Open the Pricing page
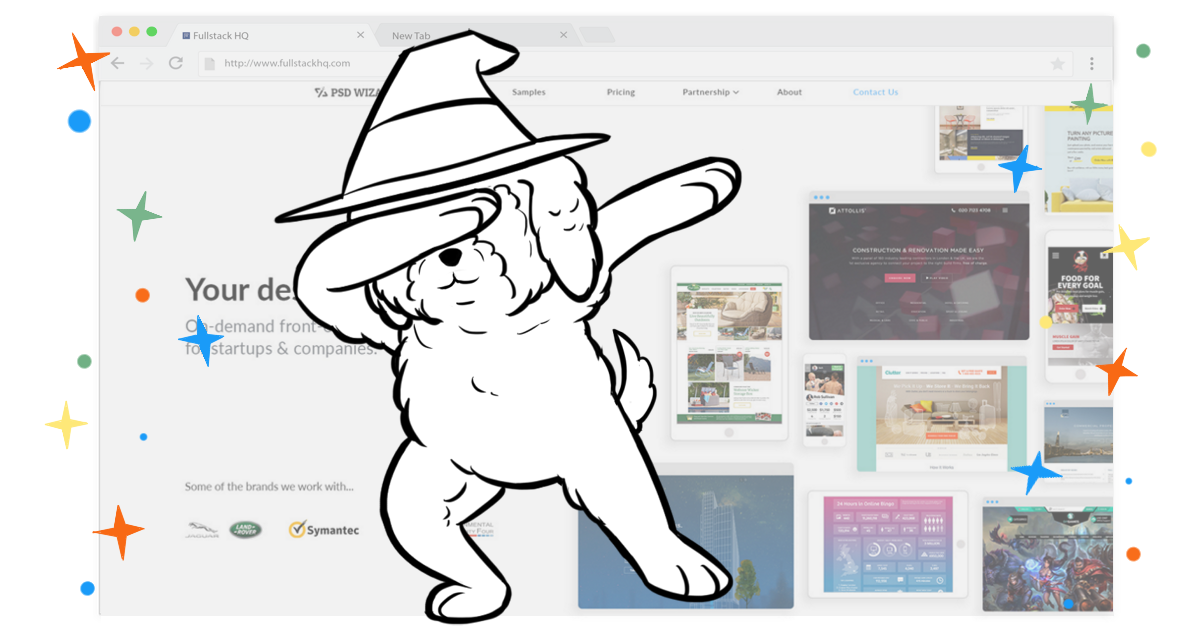 (620, 91)
